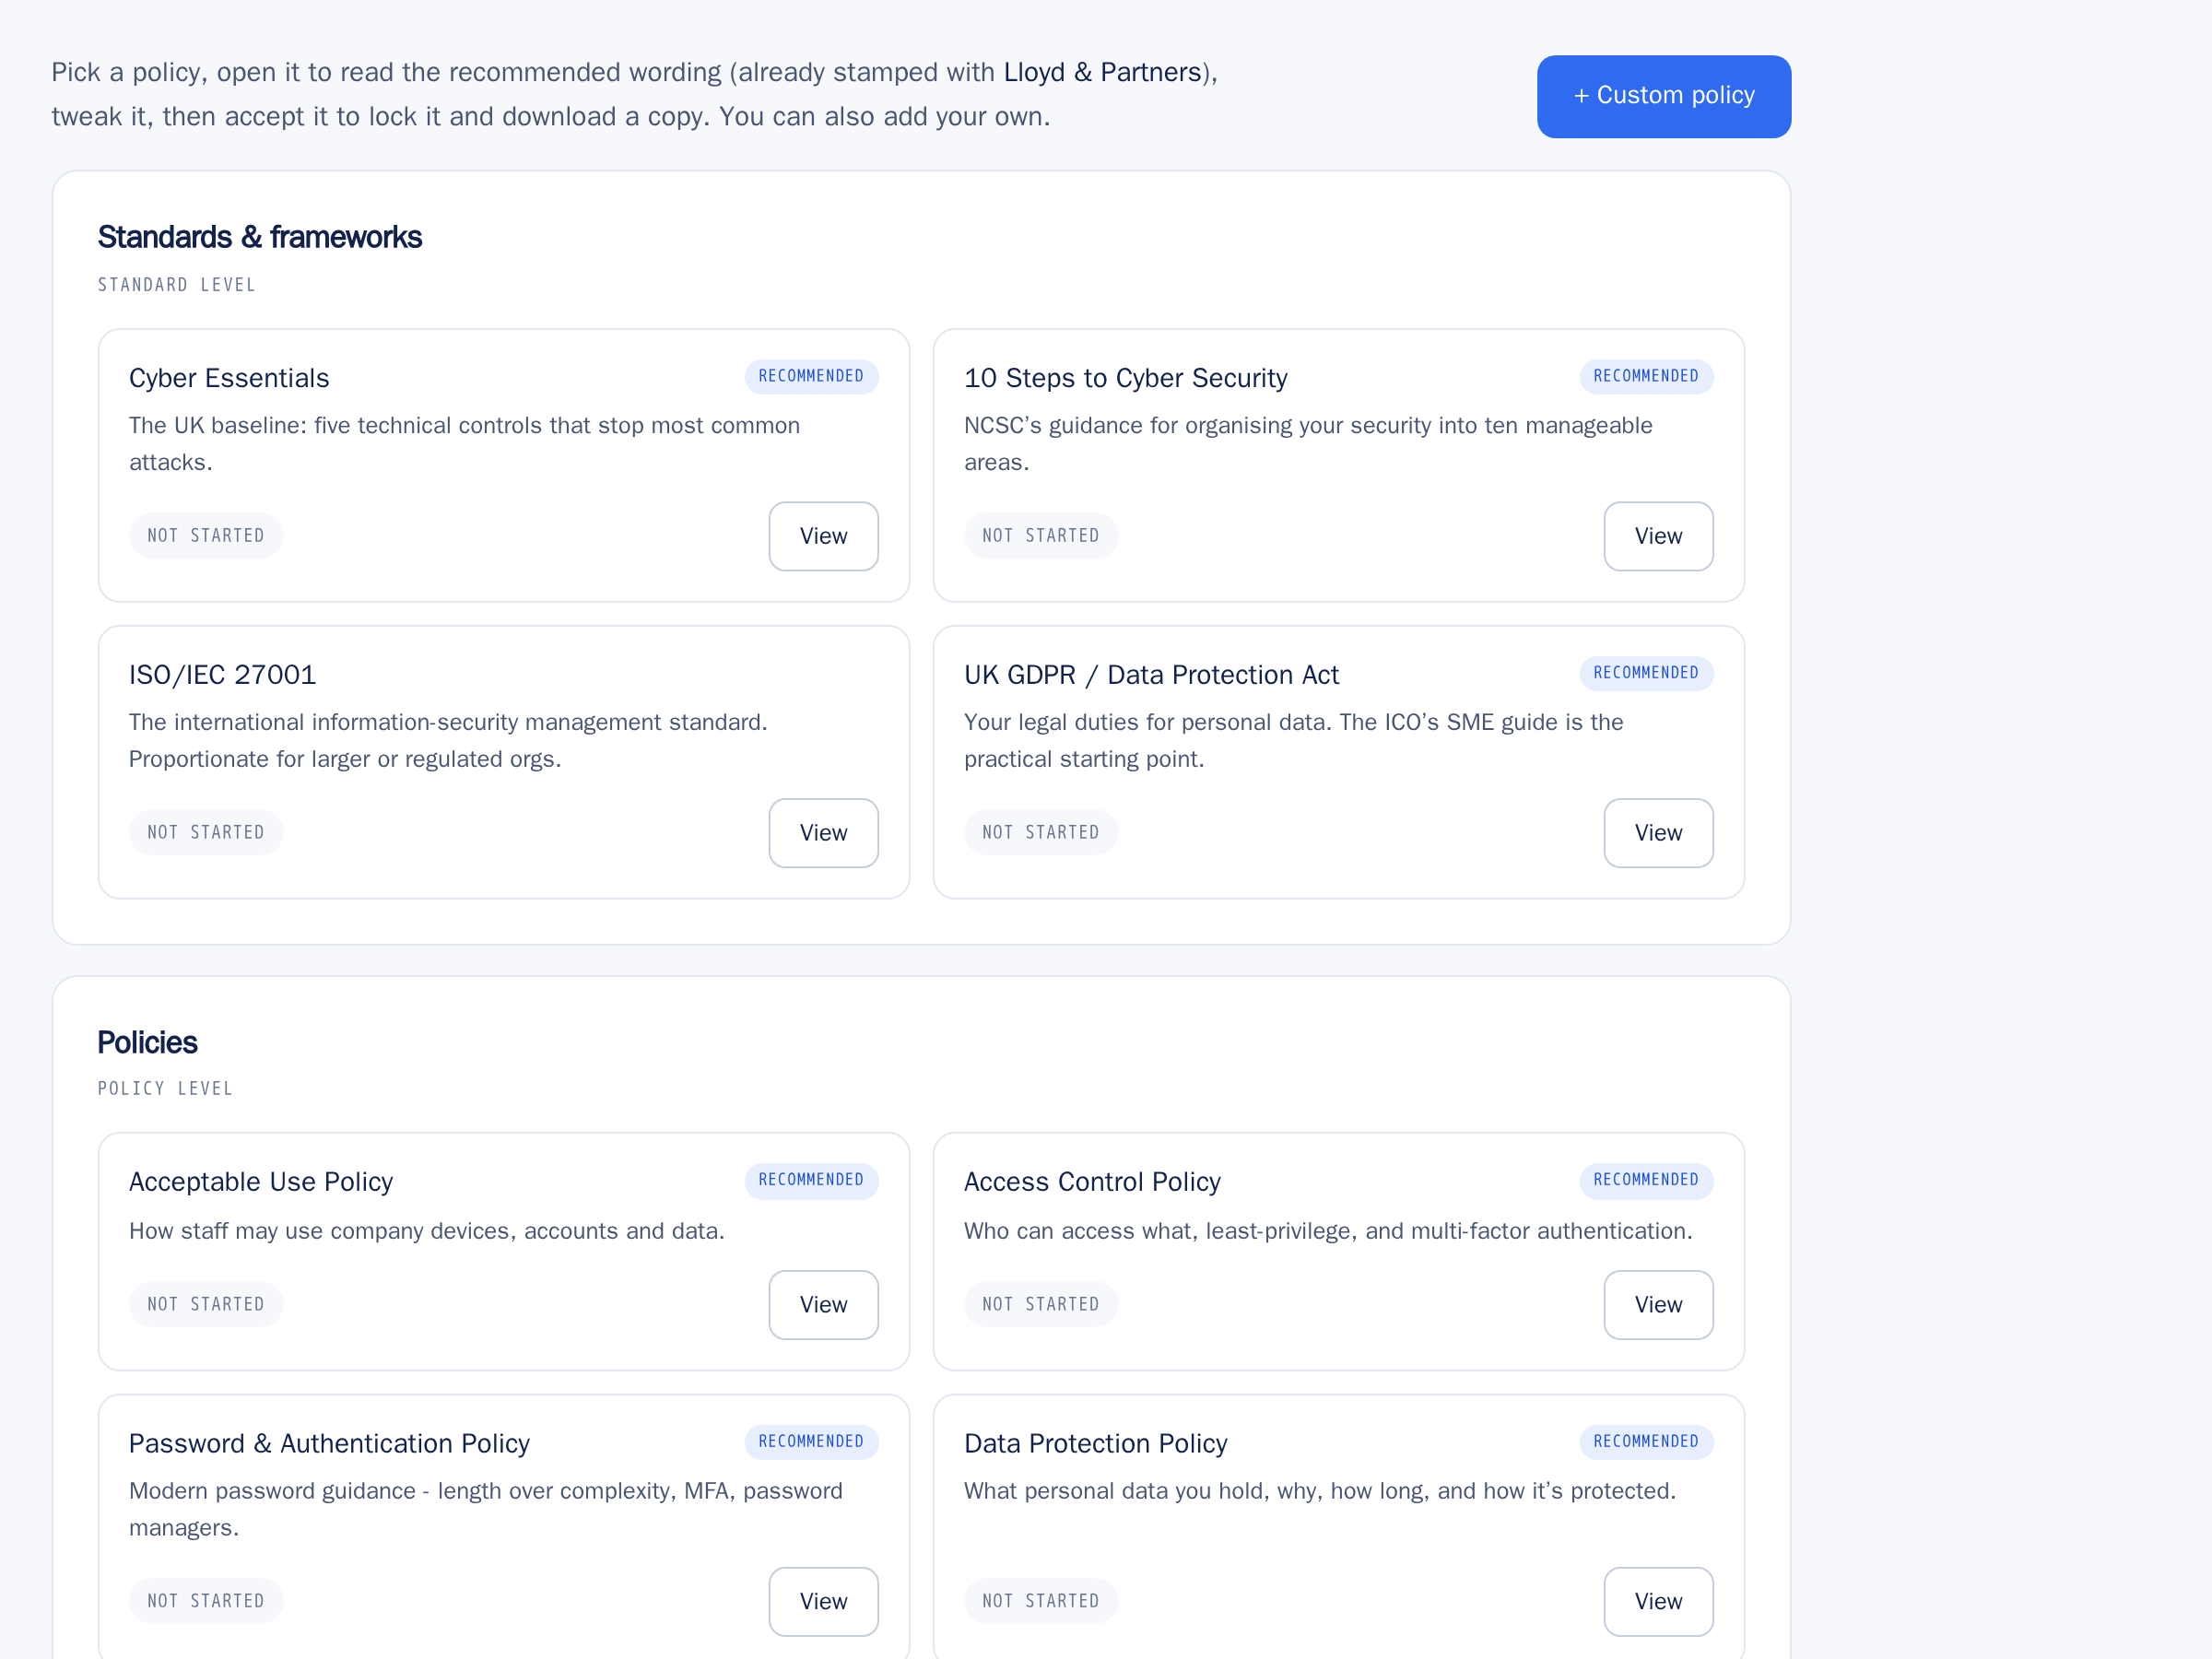Click the + Custom policy button
Image resolution: width=2212 pixels, height=1659 pixels.
1663,96
